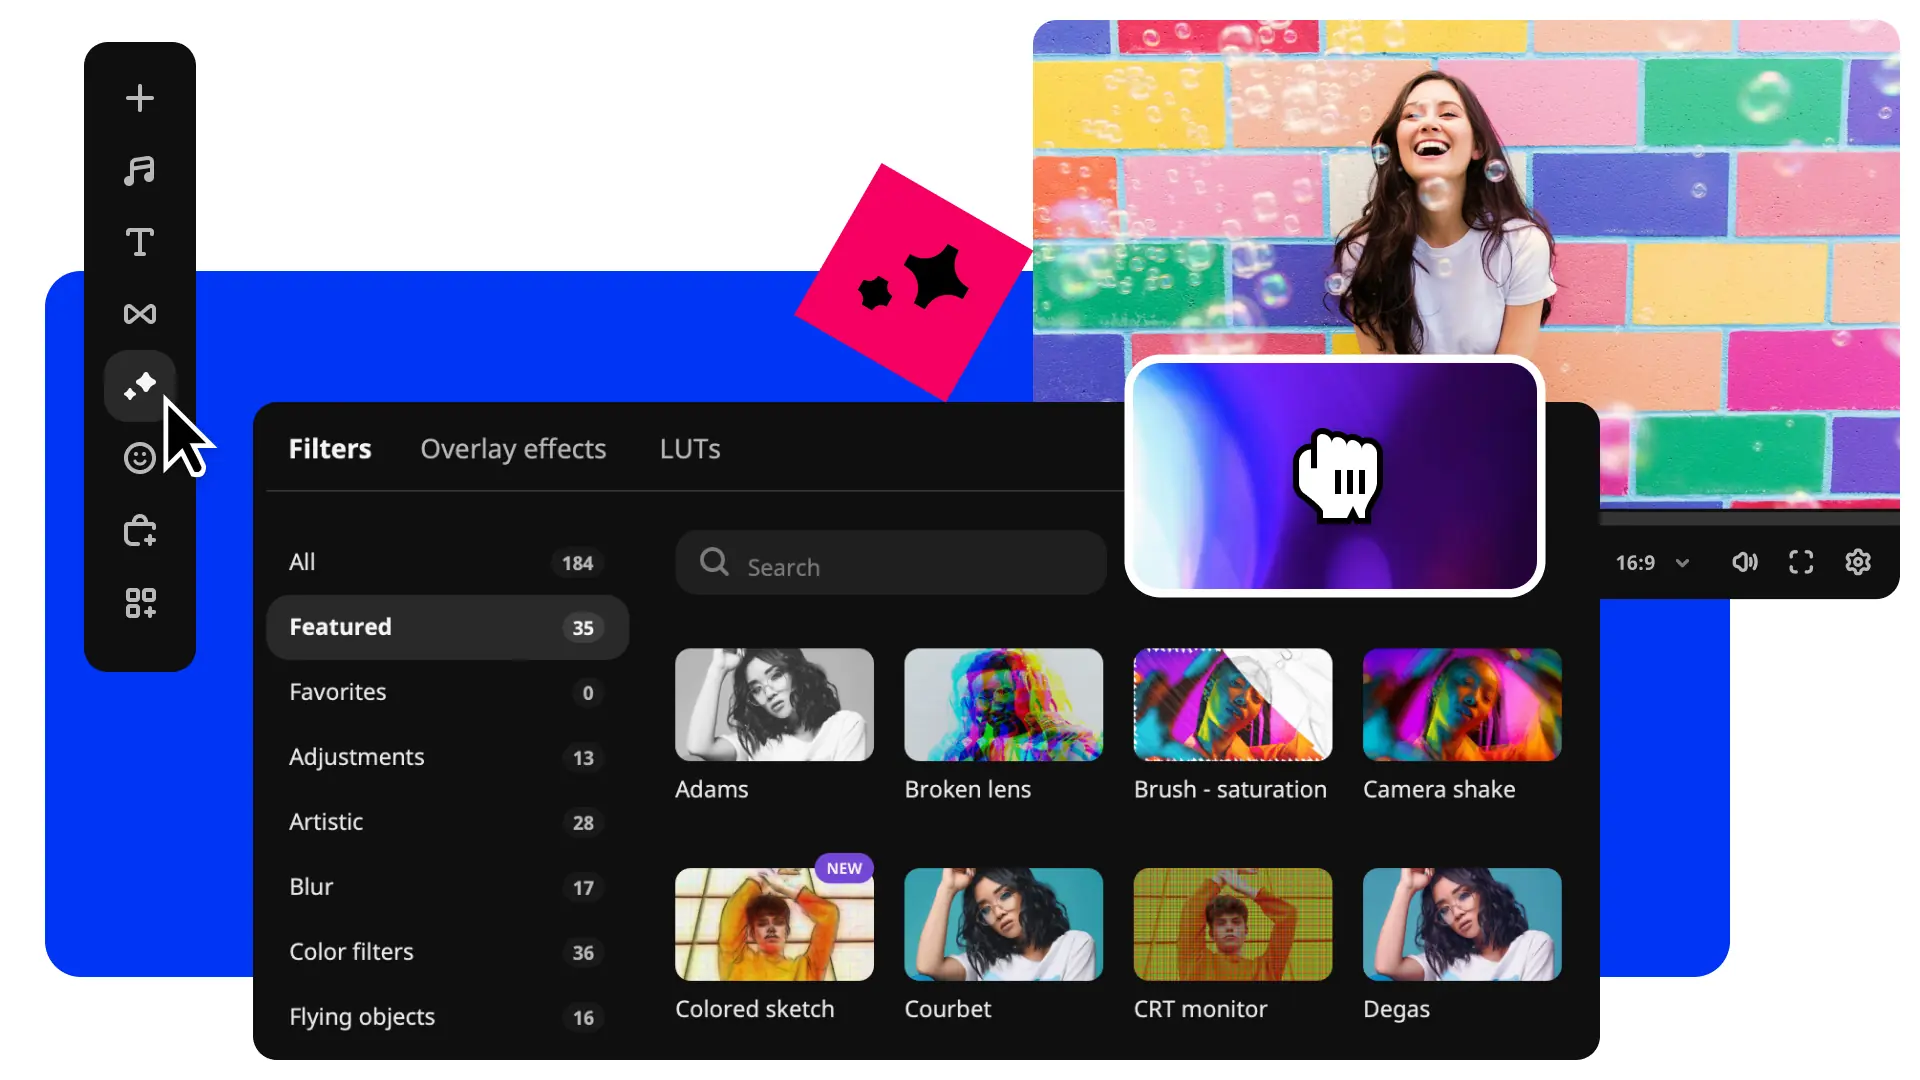Click the Adams filter label
Screen dimensions: 1920x1080
point(711,789)
